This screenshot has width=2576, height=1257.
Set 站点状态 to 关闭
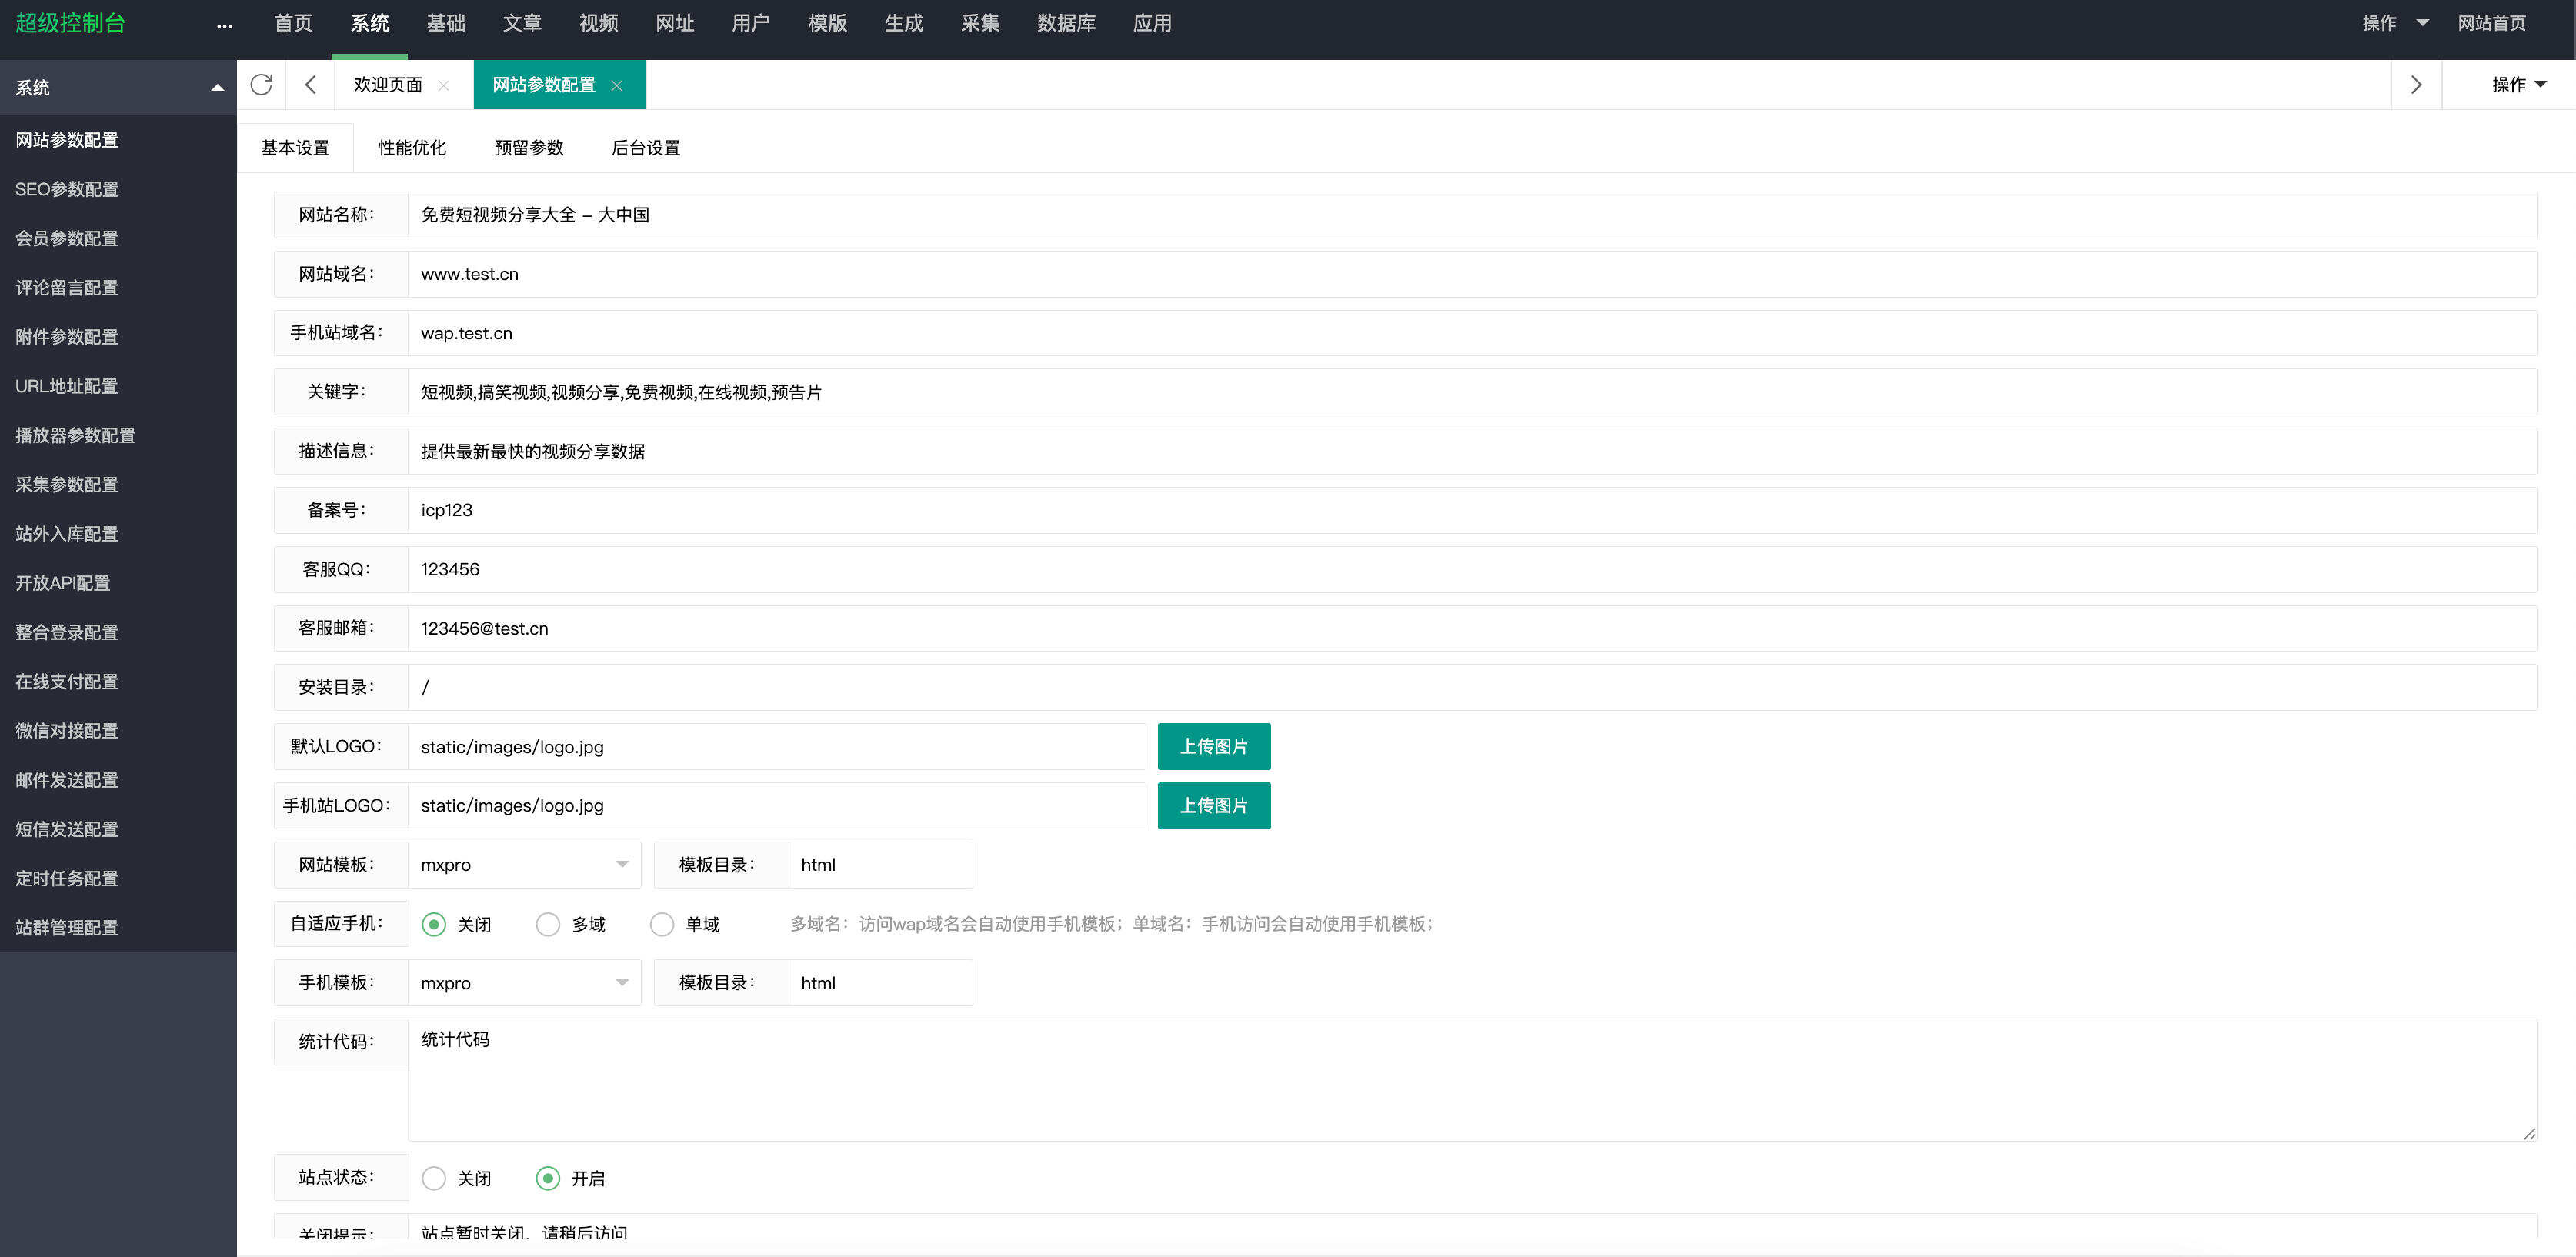(435, 1178)
